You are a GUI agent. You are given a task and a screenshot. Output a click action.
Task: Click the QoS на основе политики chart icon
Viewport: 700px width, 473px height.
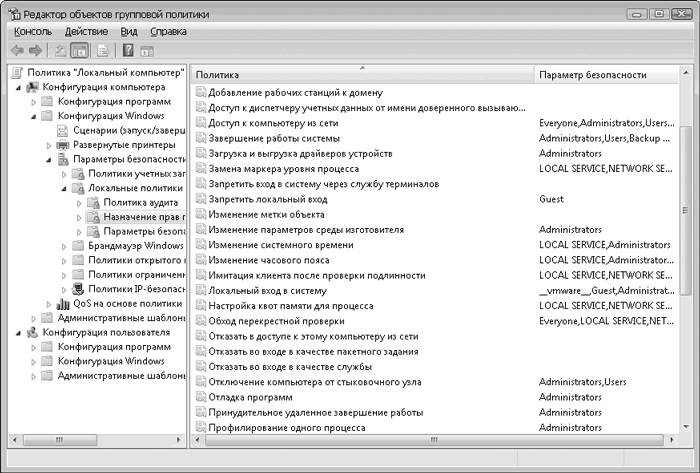[x=63, y=303]
